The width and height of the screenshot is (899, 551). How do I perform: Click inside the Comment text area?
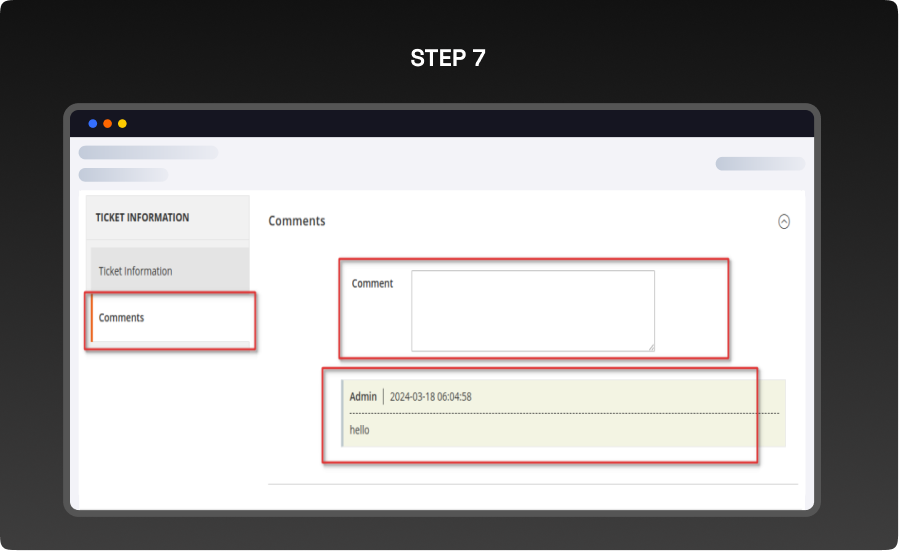tap(532, 310)
